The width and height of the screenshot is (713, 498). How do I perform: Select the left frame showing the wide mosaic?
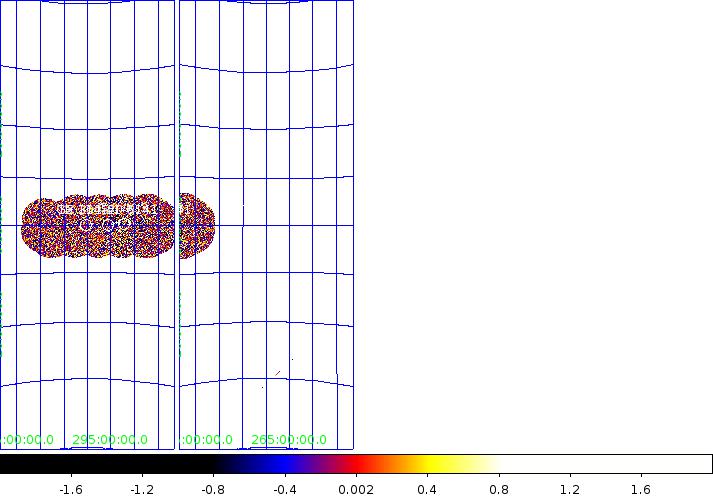(x=87, y=225)
